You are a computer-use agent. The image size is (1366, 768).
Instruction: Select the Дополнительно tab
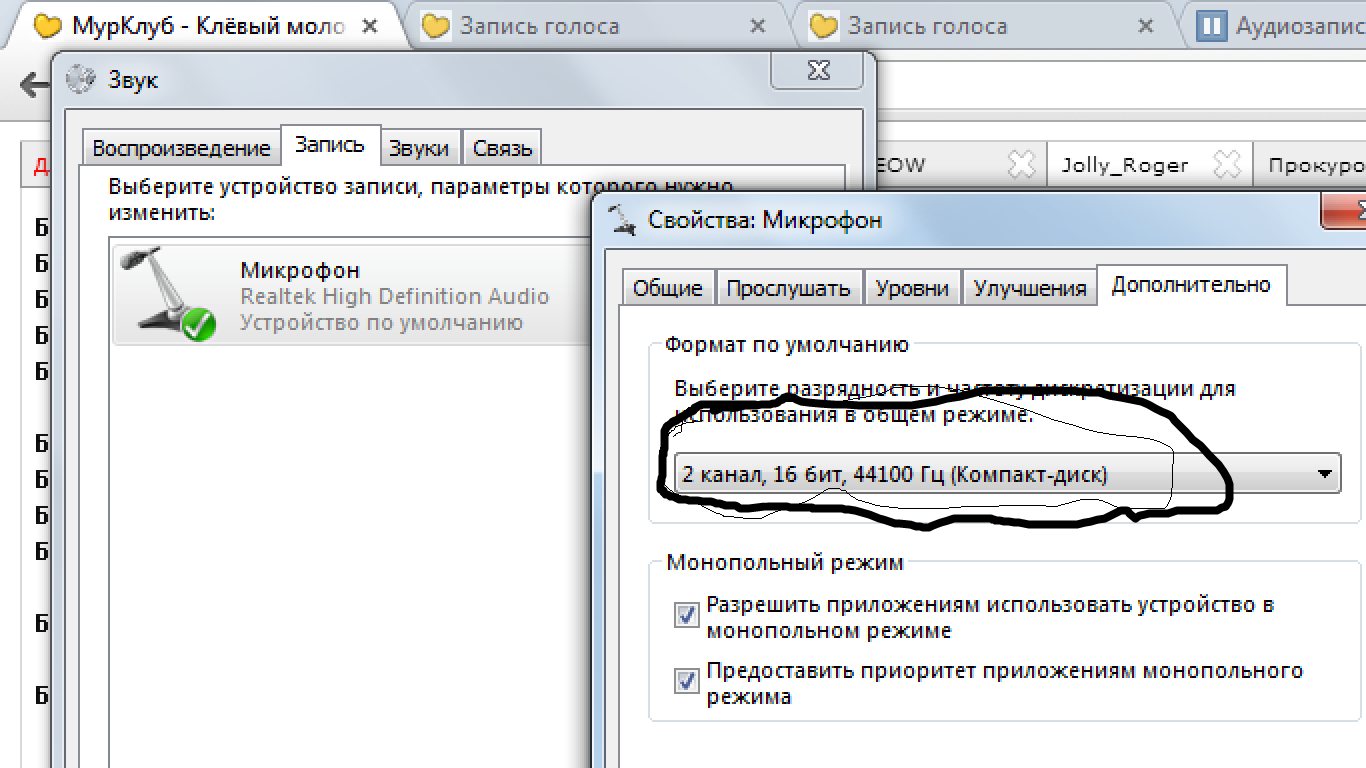(1191, 285)
